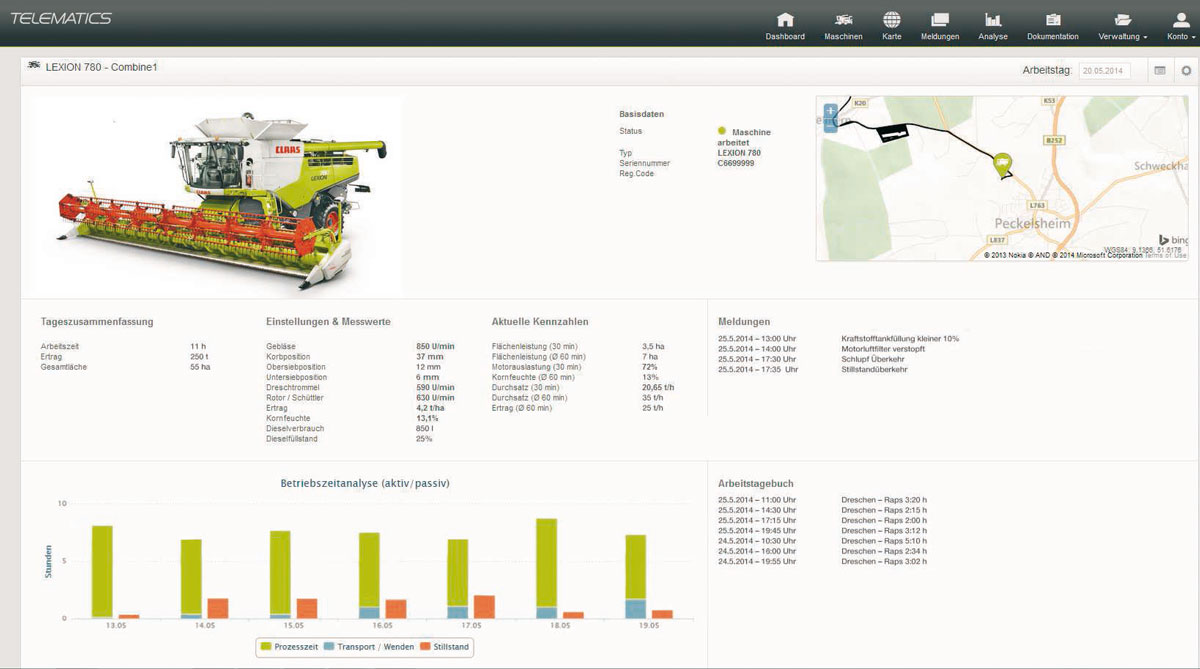Expand the Konto account dropdown

tap(1180, 26)
